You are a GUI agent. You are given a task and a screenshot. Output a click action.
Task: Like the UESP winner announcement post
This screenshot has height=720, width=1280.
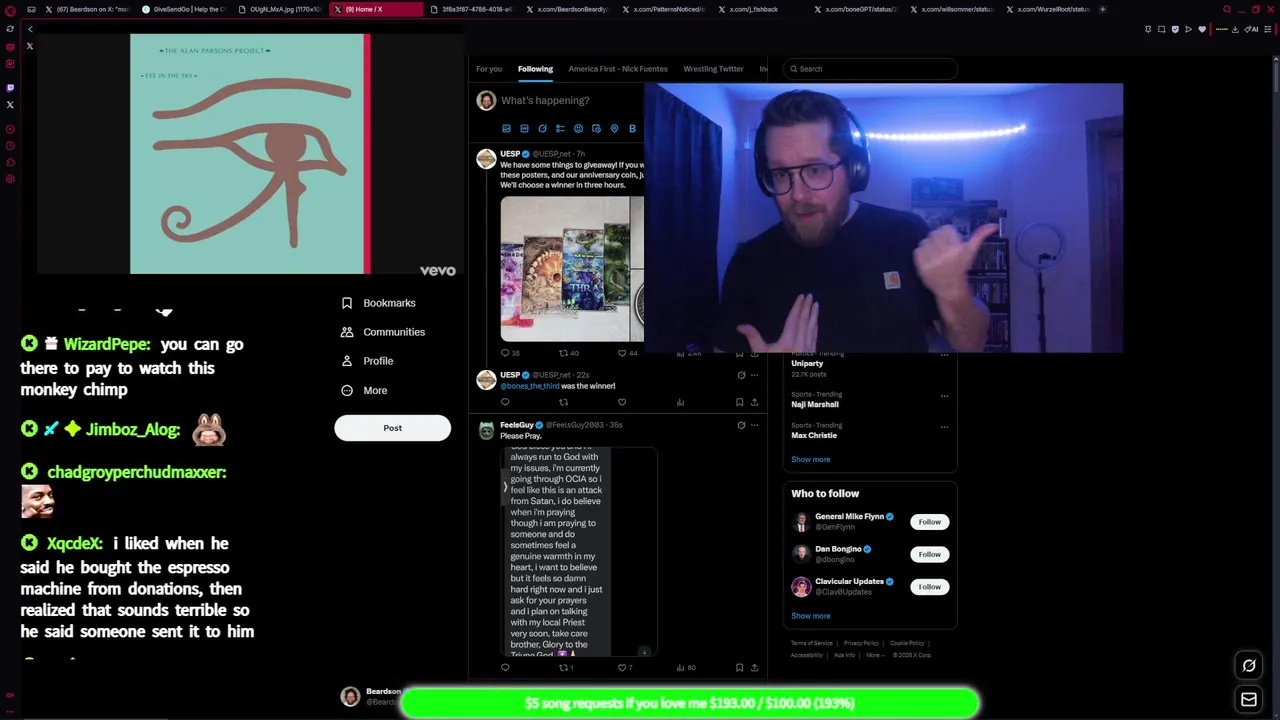pyautogui.click(x=622, y=402)
